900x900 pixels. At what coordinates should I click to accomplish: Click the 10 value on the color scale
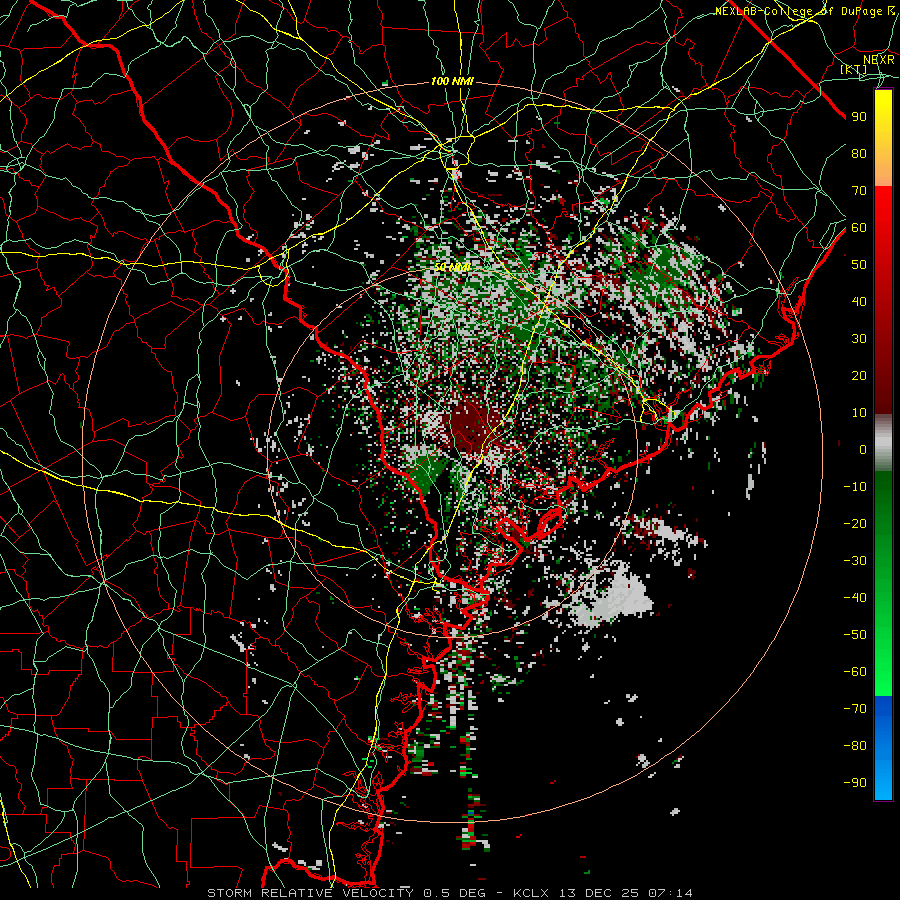(859, 413)
